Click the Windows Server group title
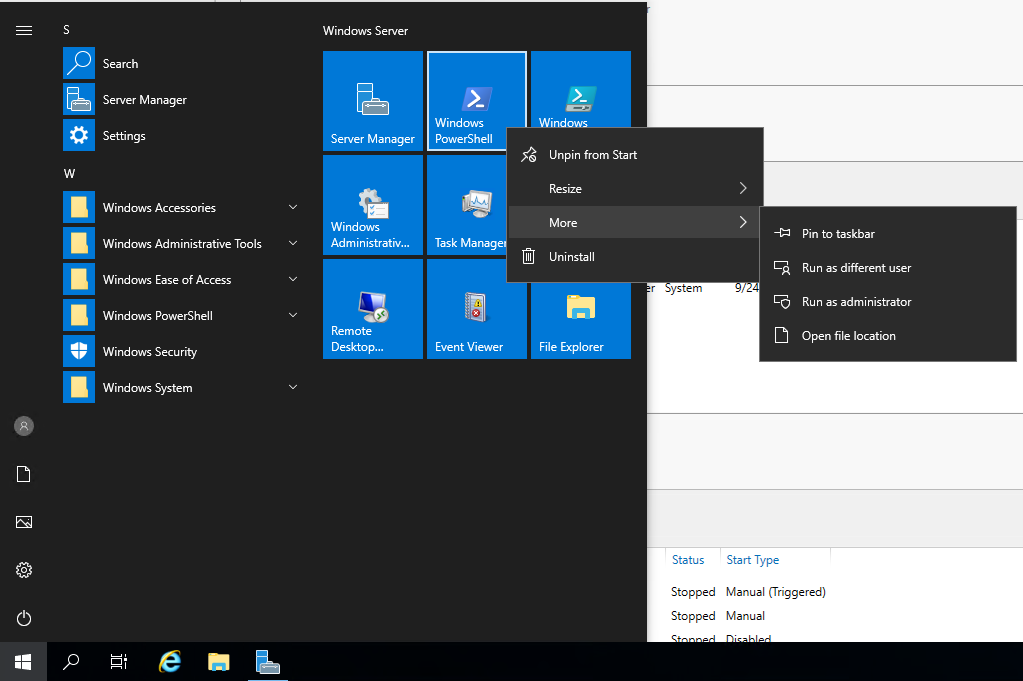 click(x=365, y=31)
